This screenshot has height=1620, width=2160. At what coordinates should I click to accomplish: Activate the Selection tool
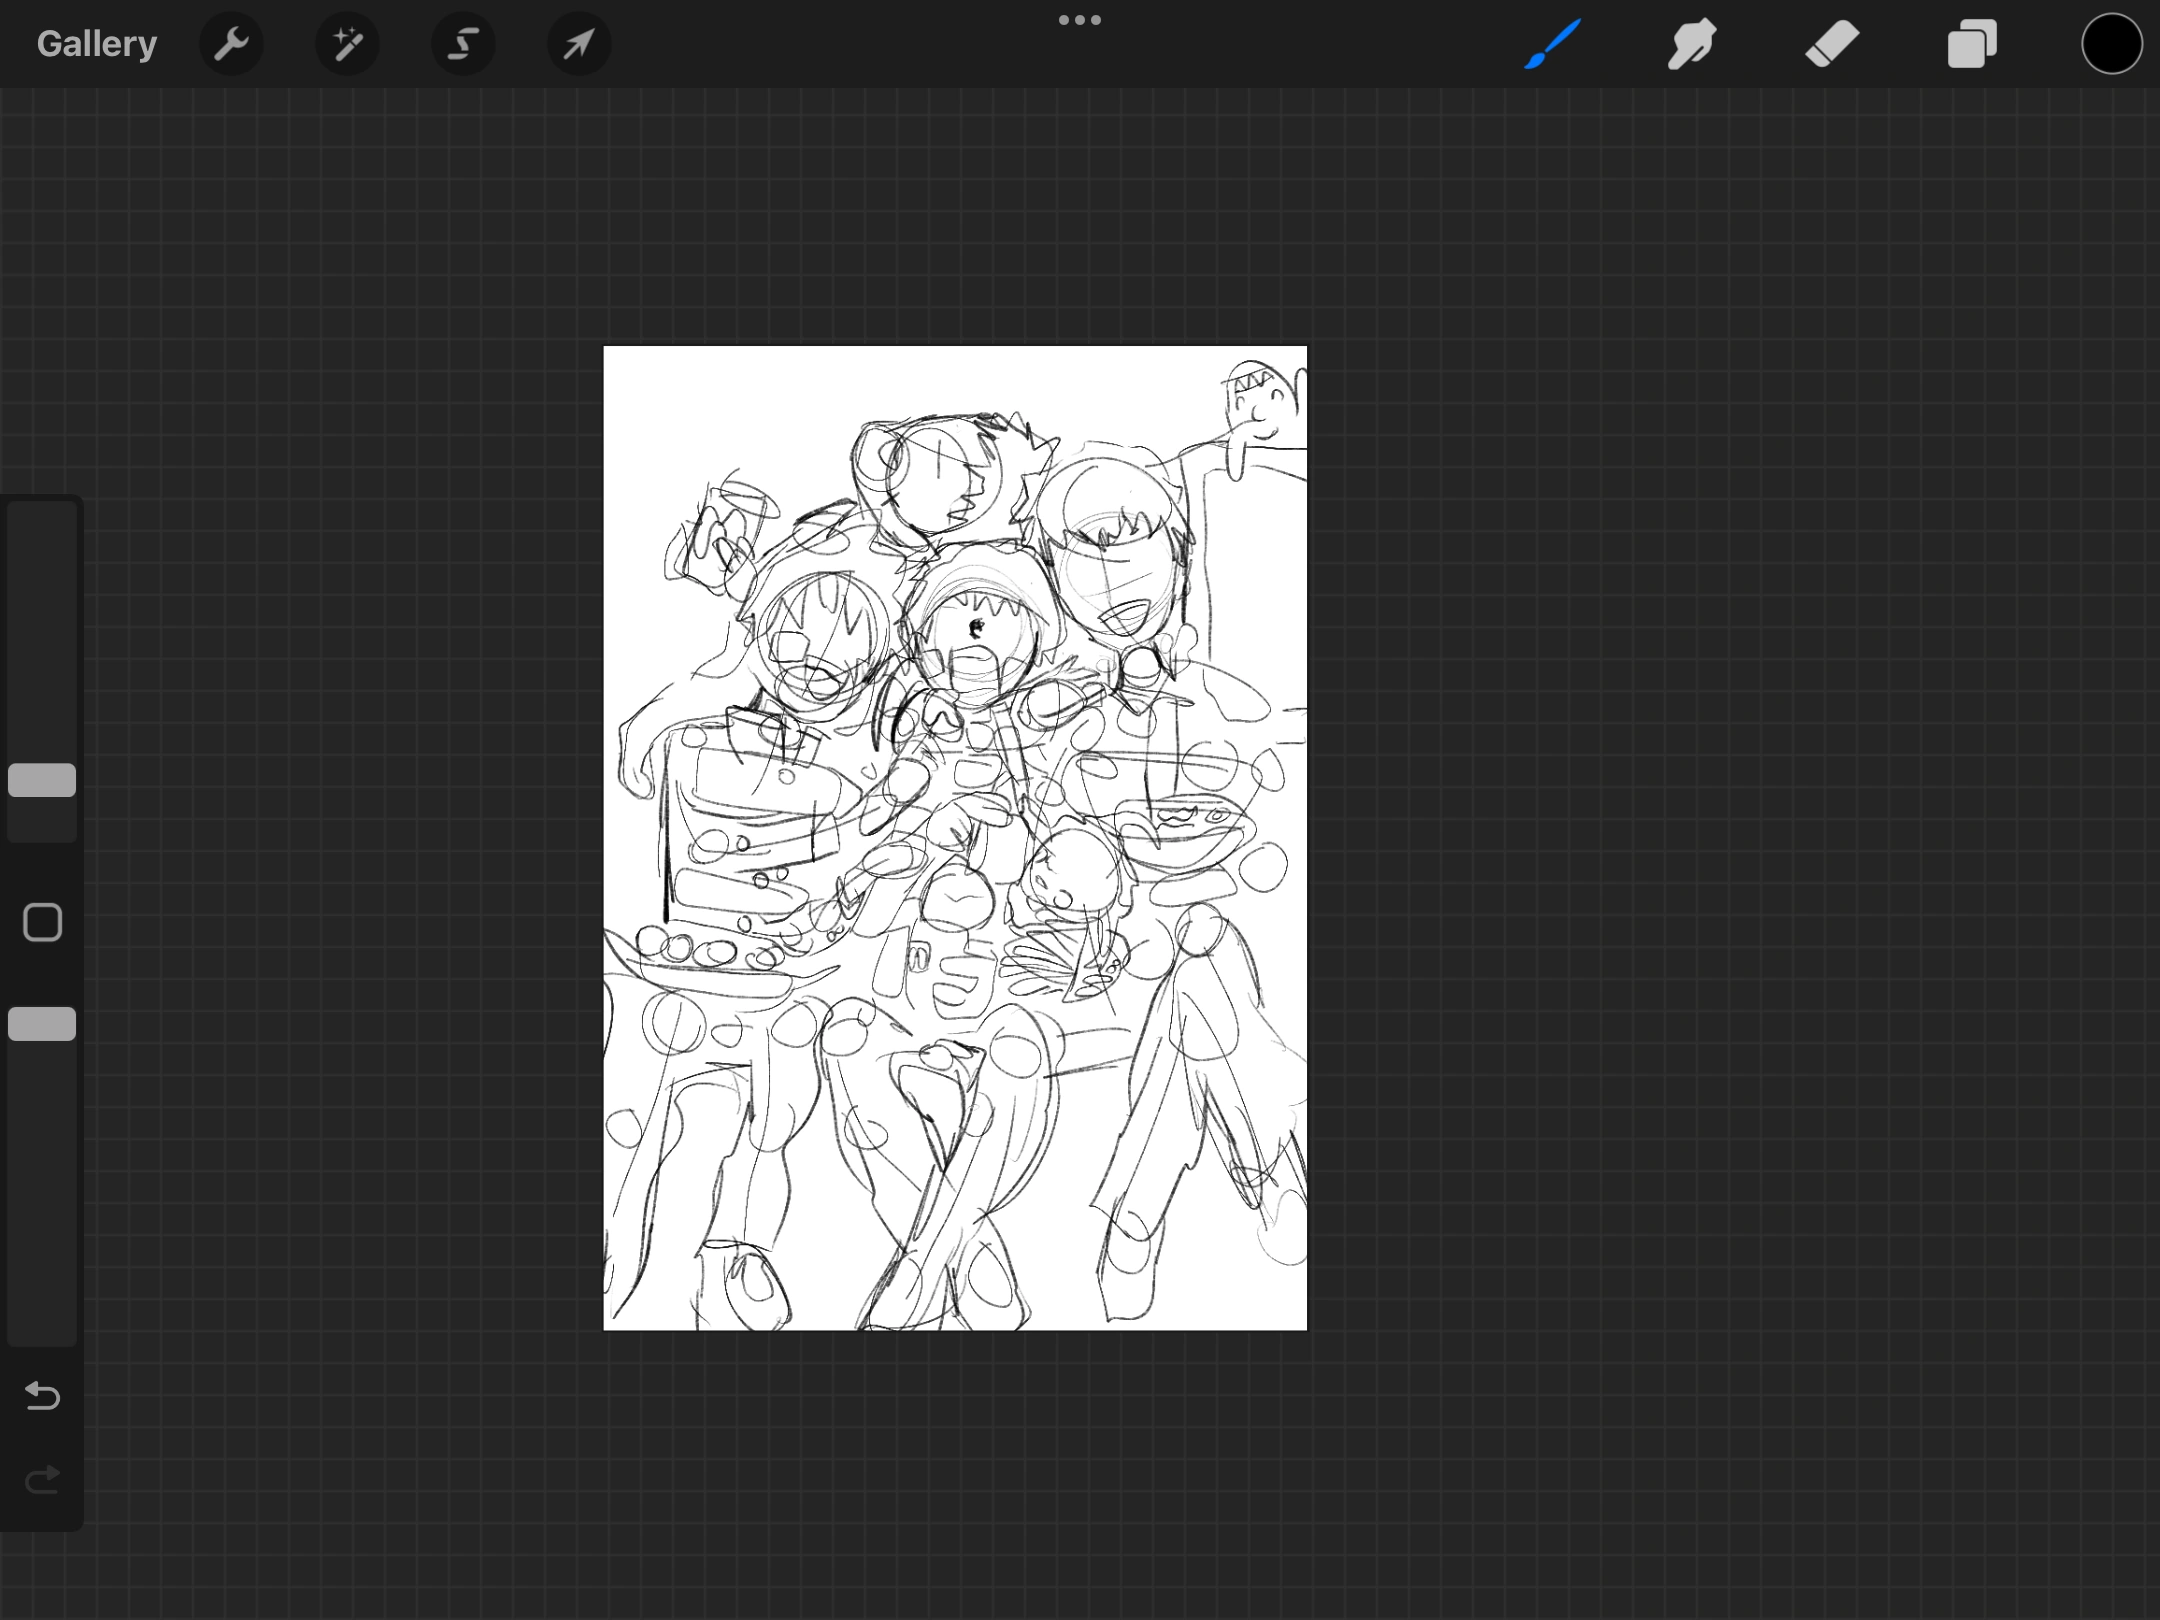[463, 44]
